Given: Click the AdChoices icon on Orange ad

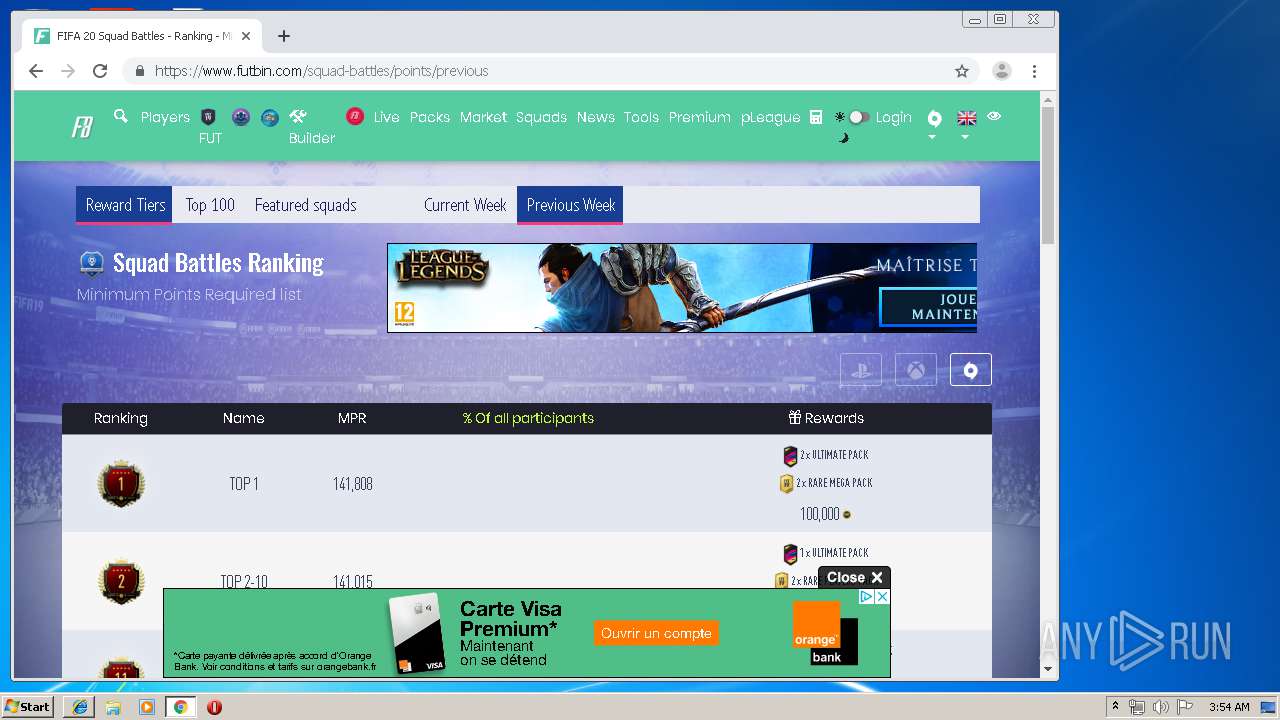Looking at the screenshot, I should coord(867,597).
